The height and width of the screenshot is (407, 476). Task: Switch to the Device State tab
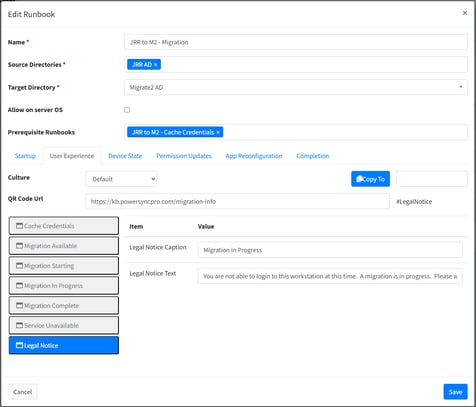pyautogui.click(x=125, y=156)
